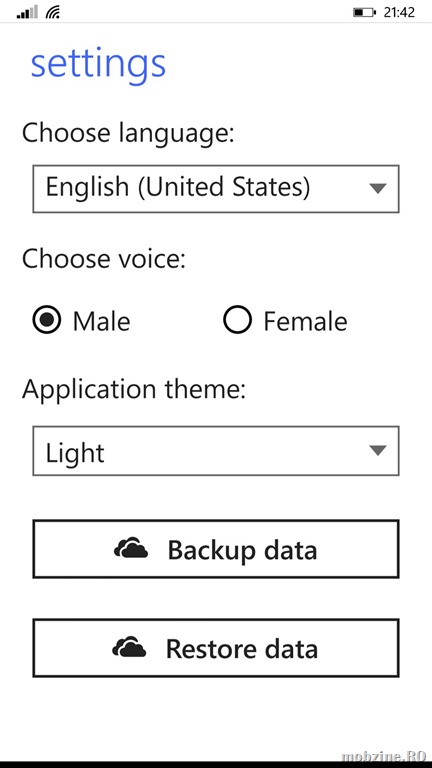432x768 pixels.
Task: Tap the Choose language label
Action: coord(128,134)
